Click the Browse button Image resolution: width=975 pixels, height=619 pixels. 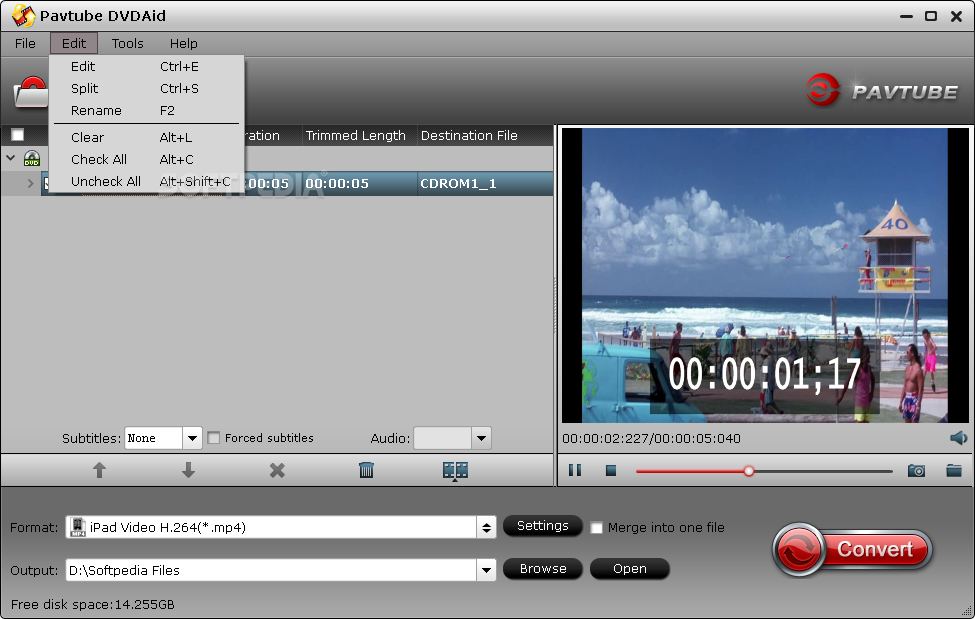[542, 569]
